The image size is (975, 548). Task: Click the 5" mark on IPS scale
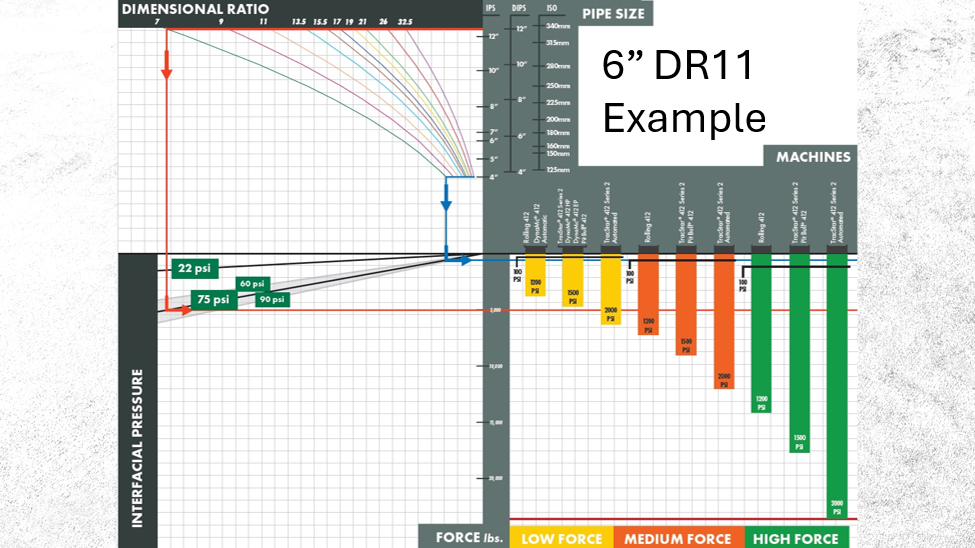coord(494,159)
